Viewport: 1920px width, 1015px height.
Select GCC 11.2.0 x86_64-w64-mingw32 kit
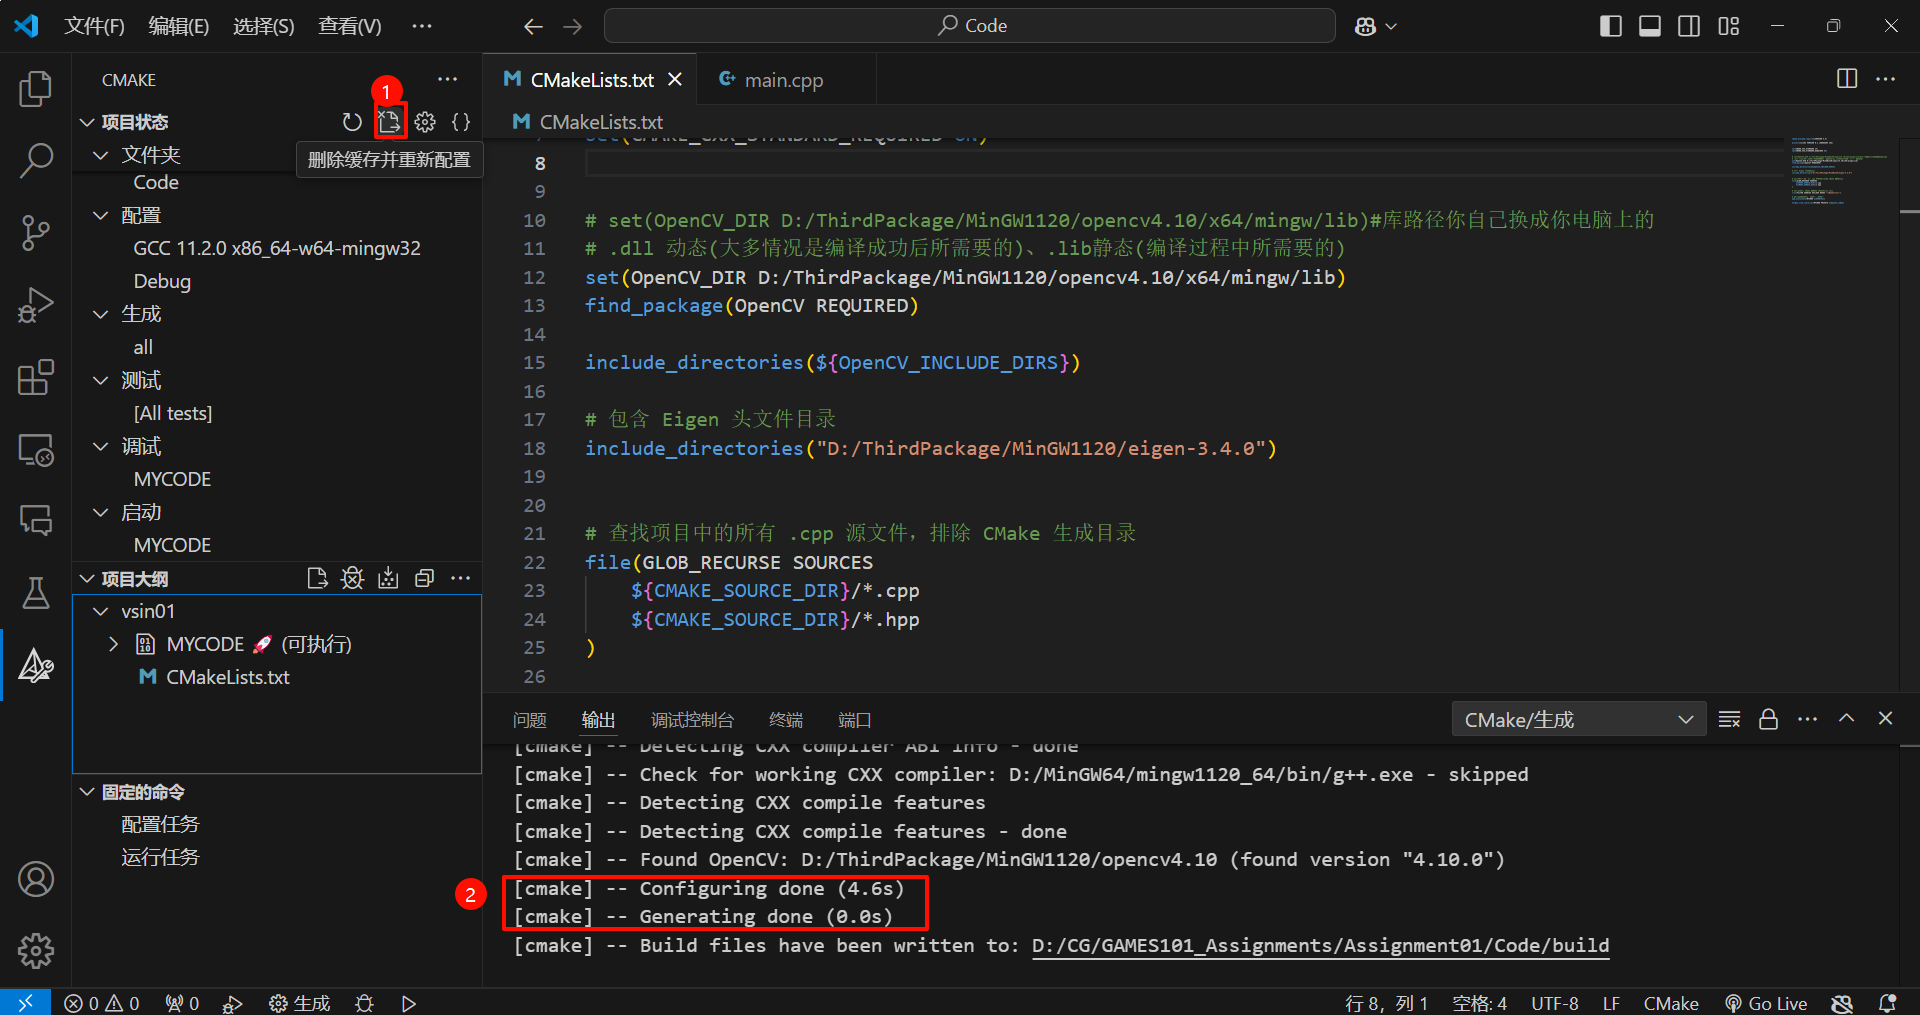pos(277,248)
